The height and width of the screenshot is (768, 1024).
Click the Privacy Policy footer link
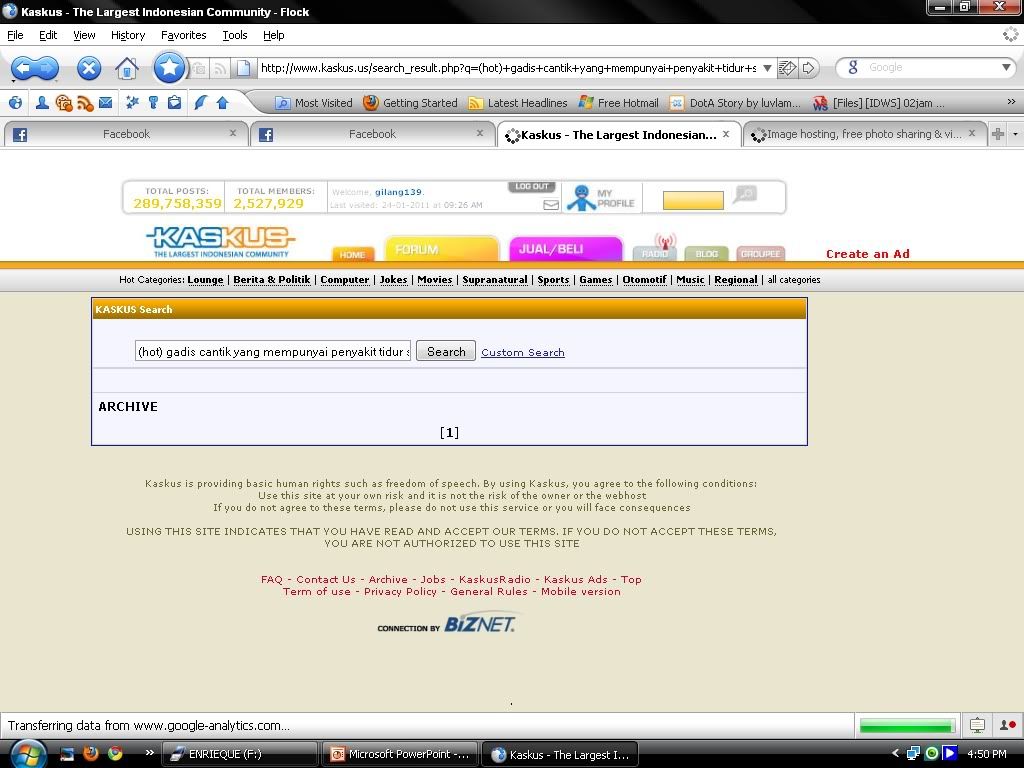[x=400, y=592]
